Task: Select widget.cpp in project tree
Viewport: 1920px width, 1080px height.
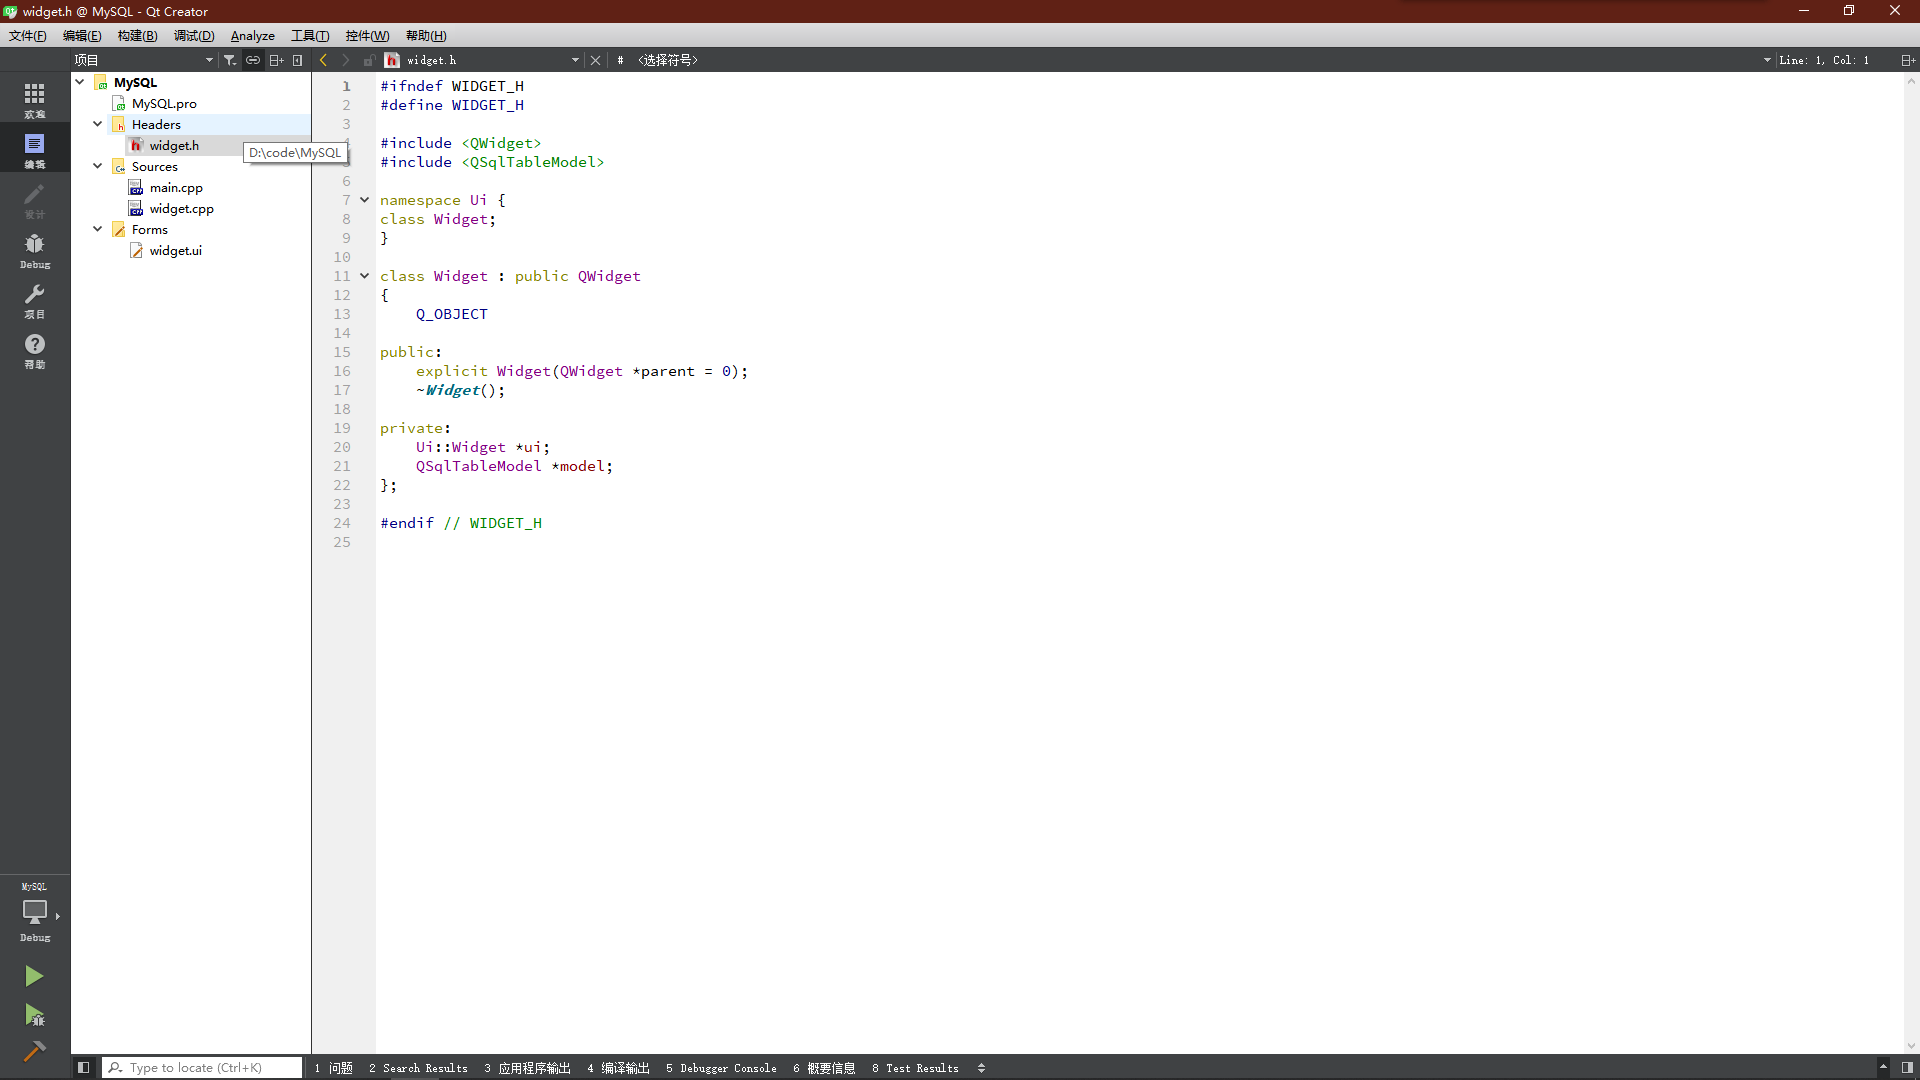Action: 182,208
